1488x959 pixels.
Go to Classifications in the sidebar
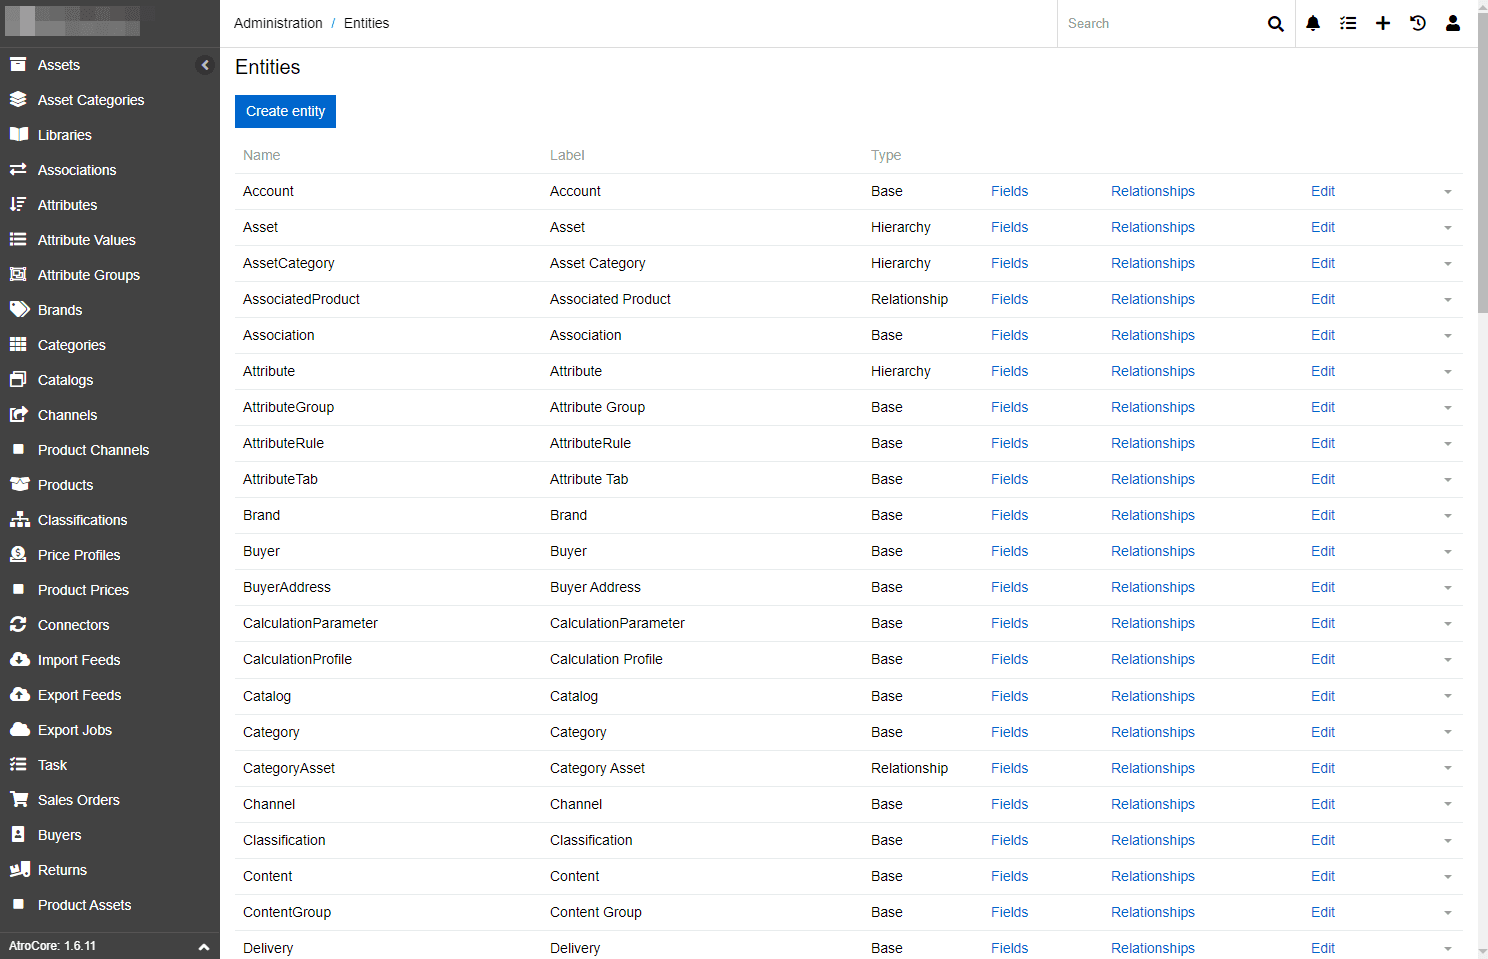tap(82, 520)
